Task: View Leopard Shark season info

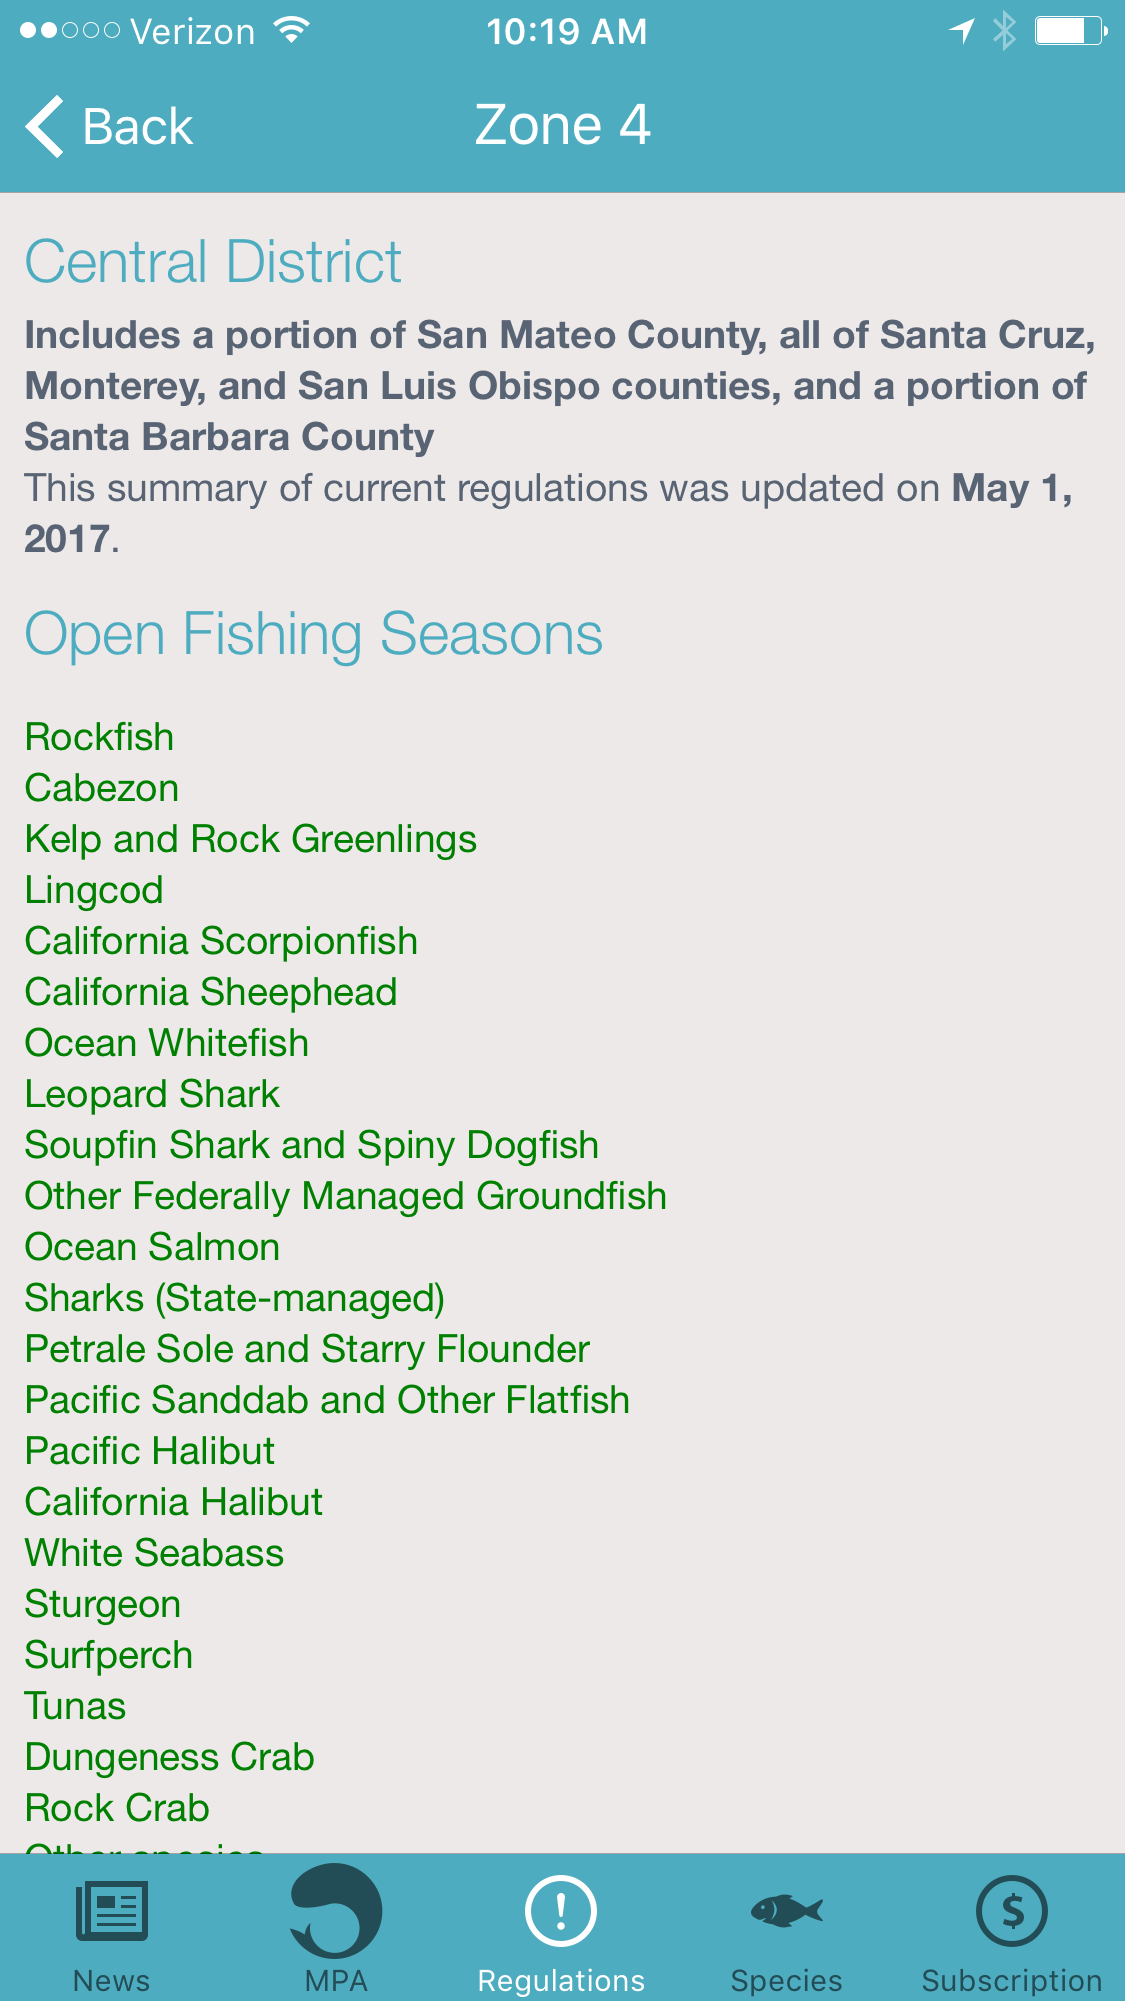Action: [x=152, y=1094]
